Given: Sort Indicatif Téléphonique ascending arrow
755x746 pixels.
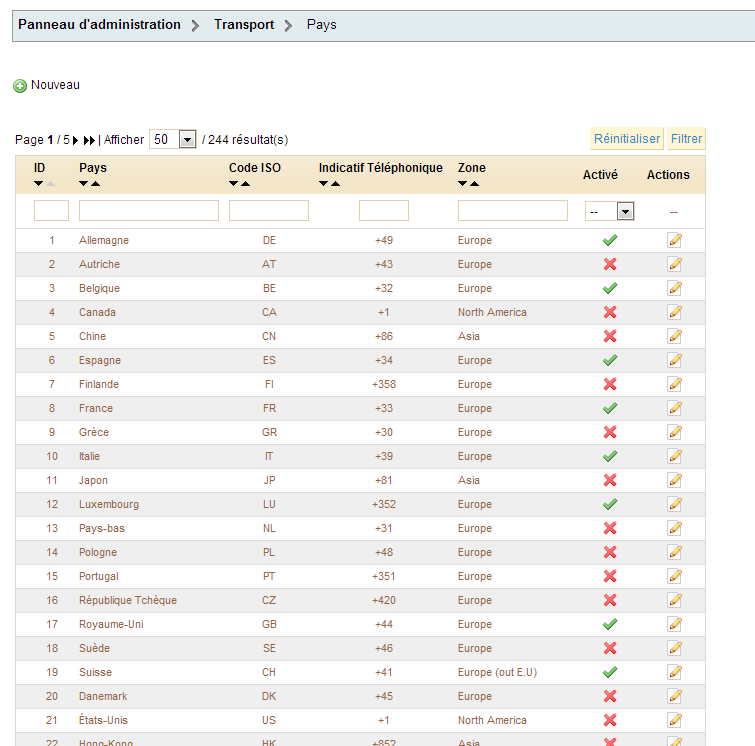Looking at the screenshot, I should tap(336, 183).
